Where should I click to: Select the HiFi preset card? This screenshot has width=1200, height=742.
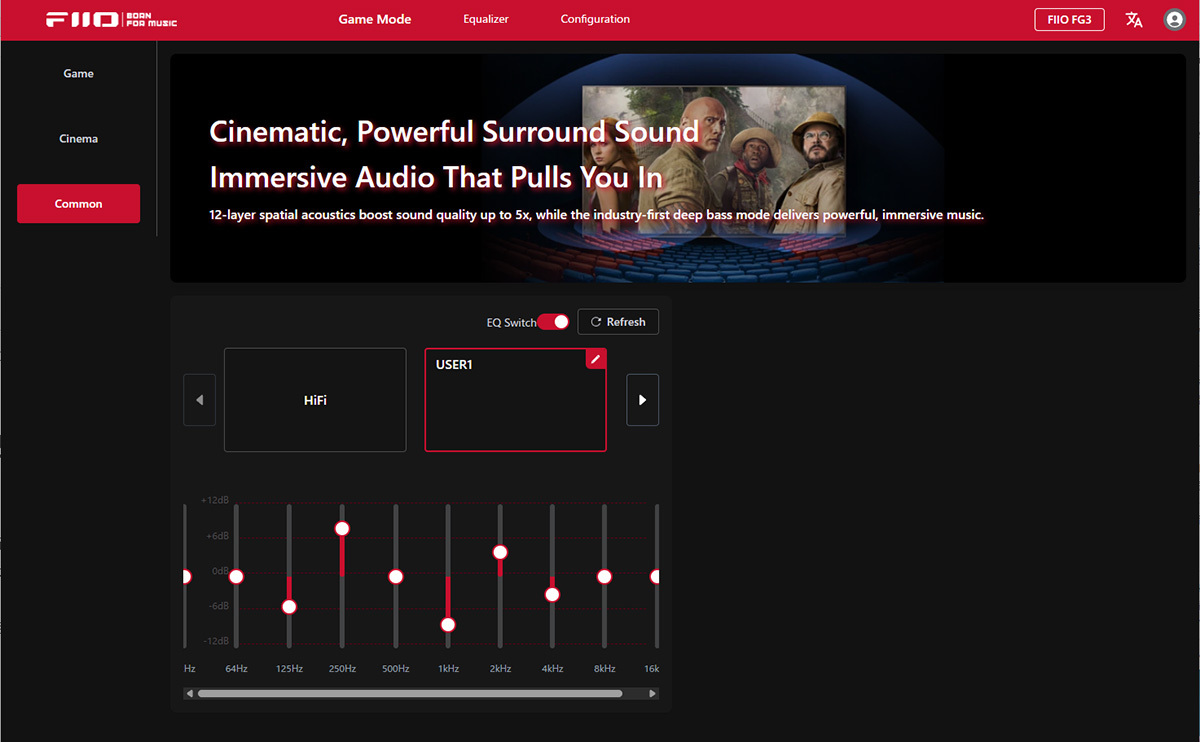point(315,400)
